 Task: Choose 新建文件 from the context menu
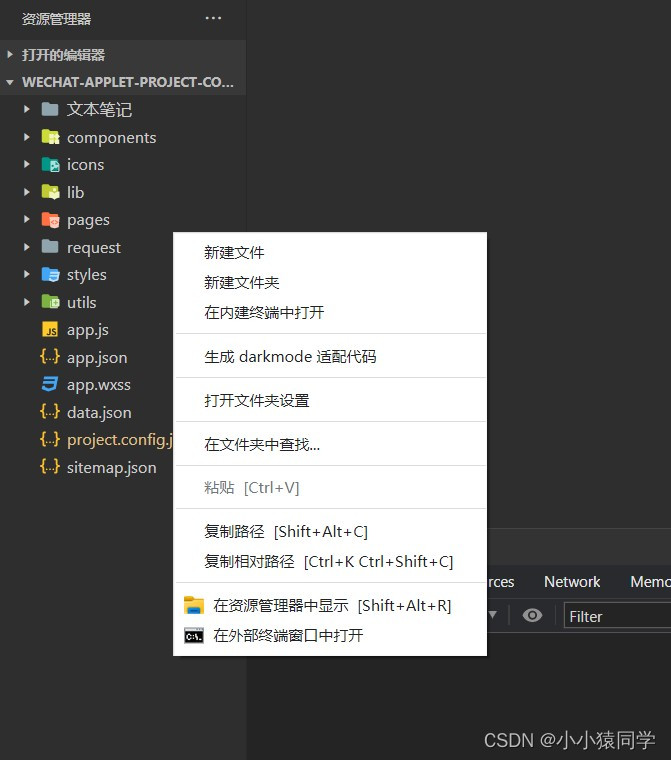234,253
